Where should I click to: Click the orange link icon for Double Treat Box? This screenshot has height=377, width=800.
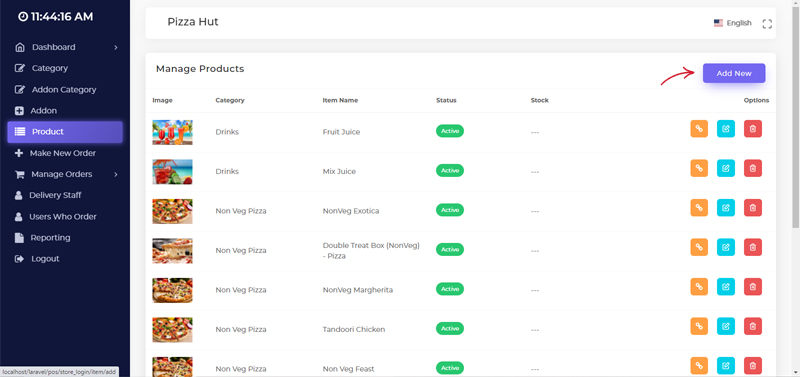click(x=699, y=247)
